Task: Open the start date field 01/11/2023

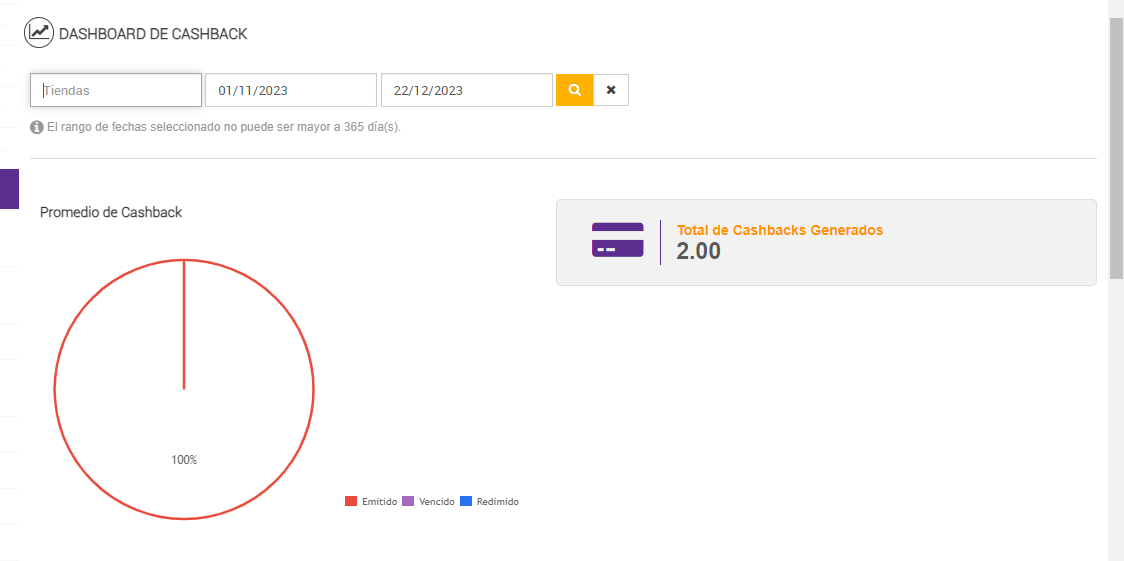Action: tap(290, 90)
